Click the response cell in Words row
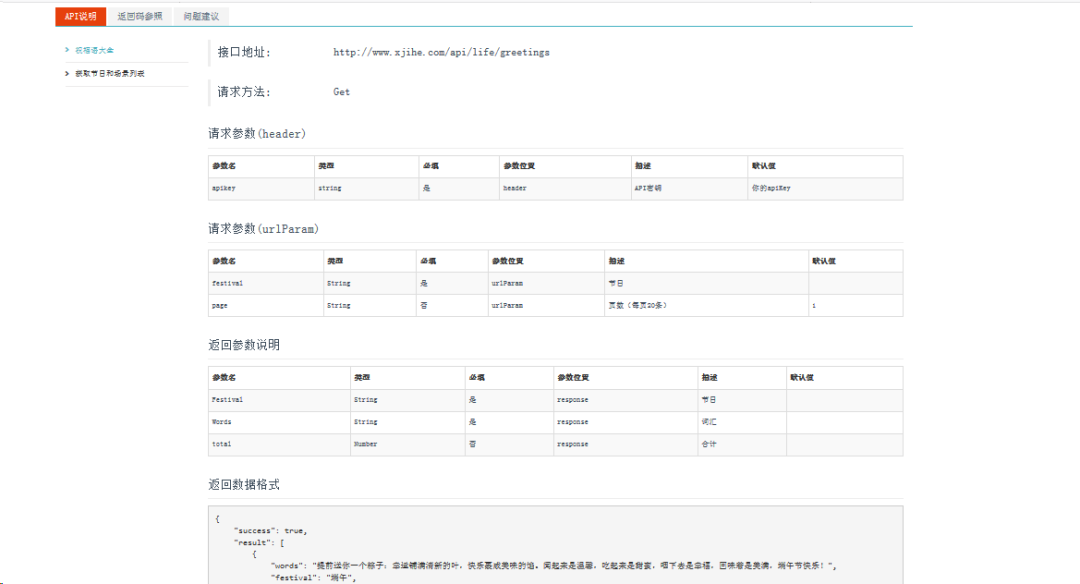The image size is (1080, 584). [x=625, y=422]
